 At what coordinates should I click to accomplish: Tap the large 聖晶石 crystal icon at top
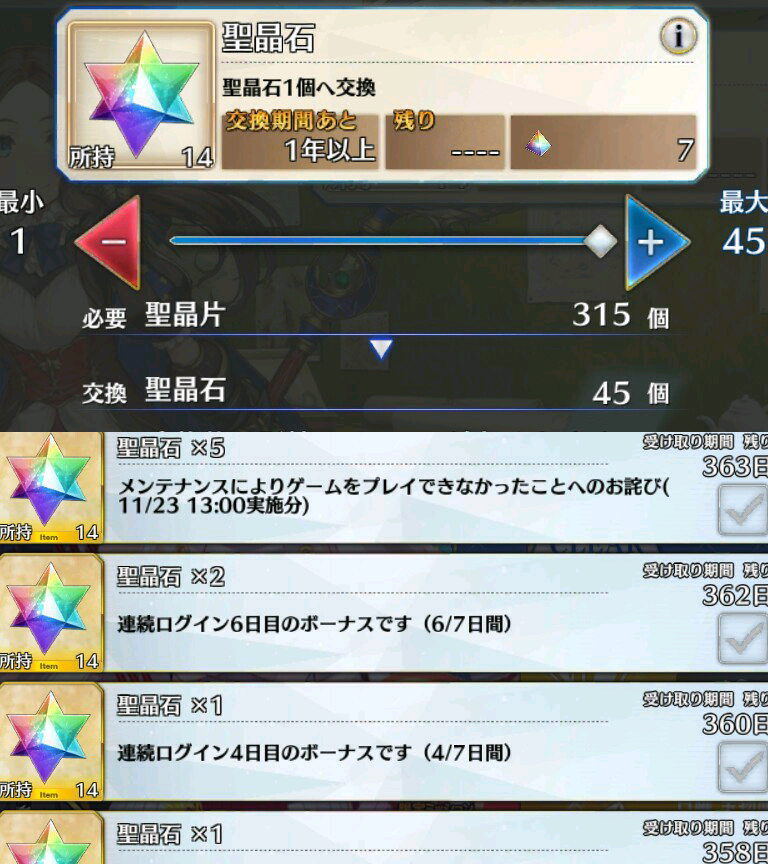point(141,96)
